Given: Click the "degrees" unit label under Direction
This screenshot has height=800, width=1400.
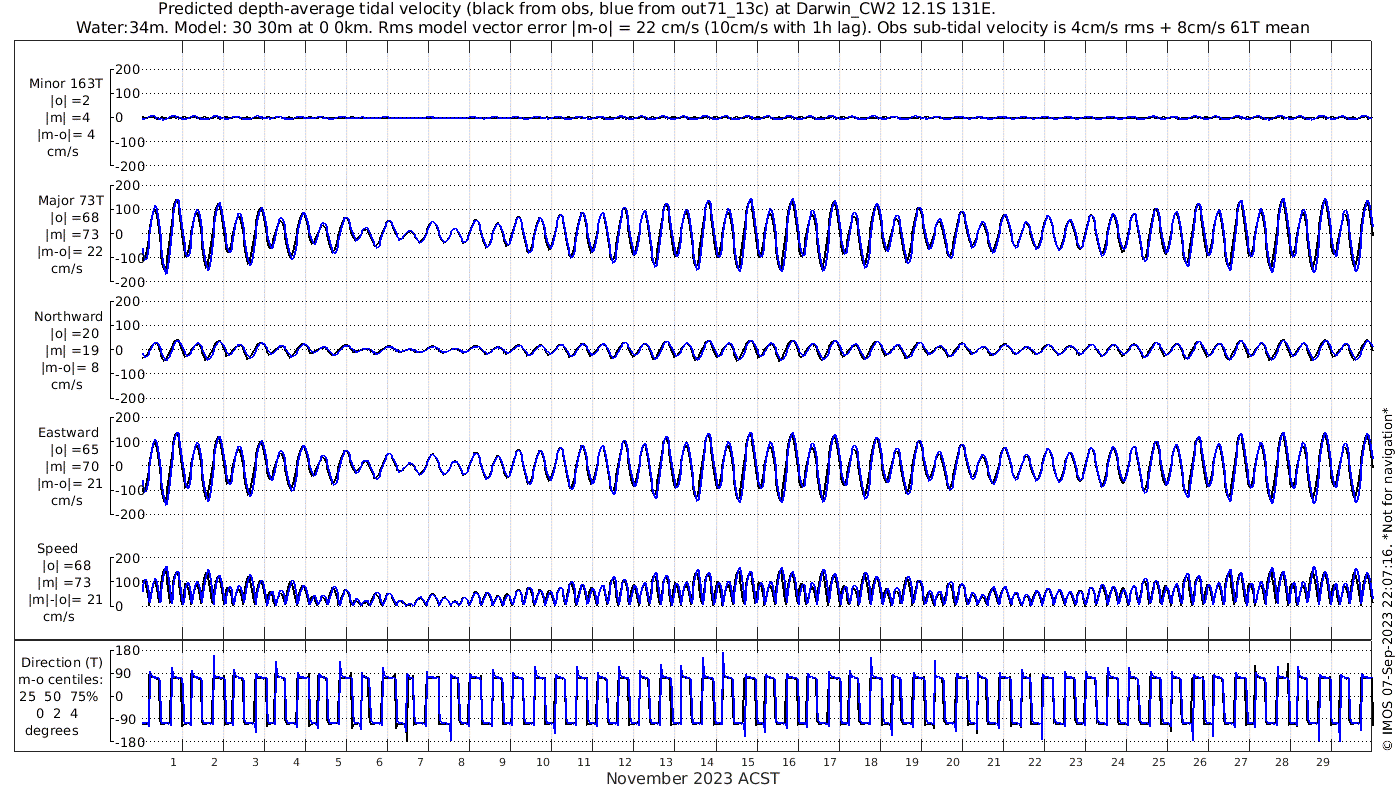Looking at the screenshot, I should (53, 731).
